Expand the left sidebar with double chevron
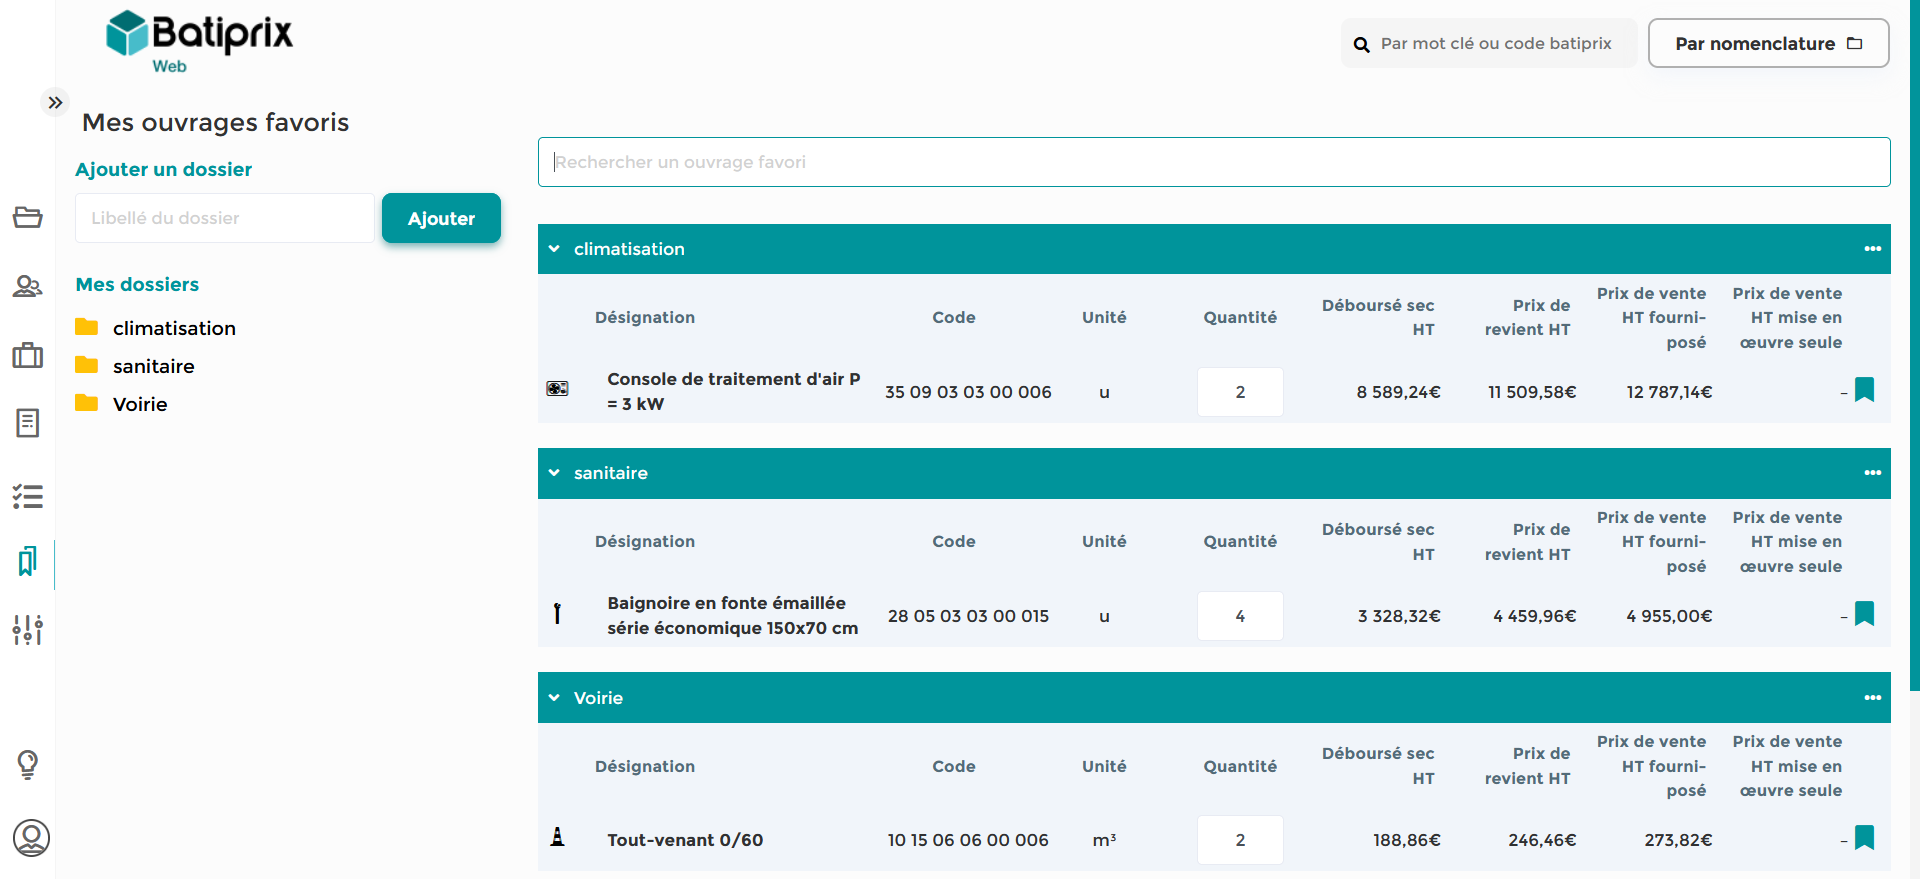The width and height of the screenshot is (1920, 879). pos(55,102)
